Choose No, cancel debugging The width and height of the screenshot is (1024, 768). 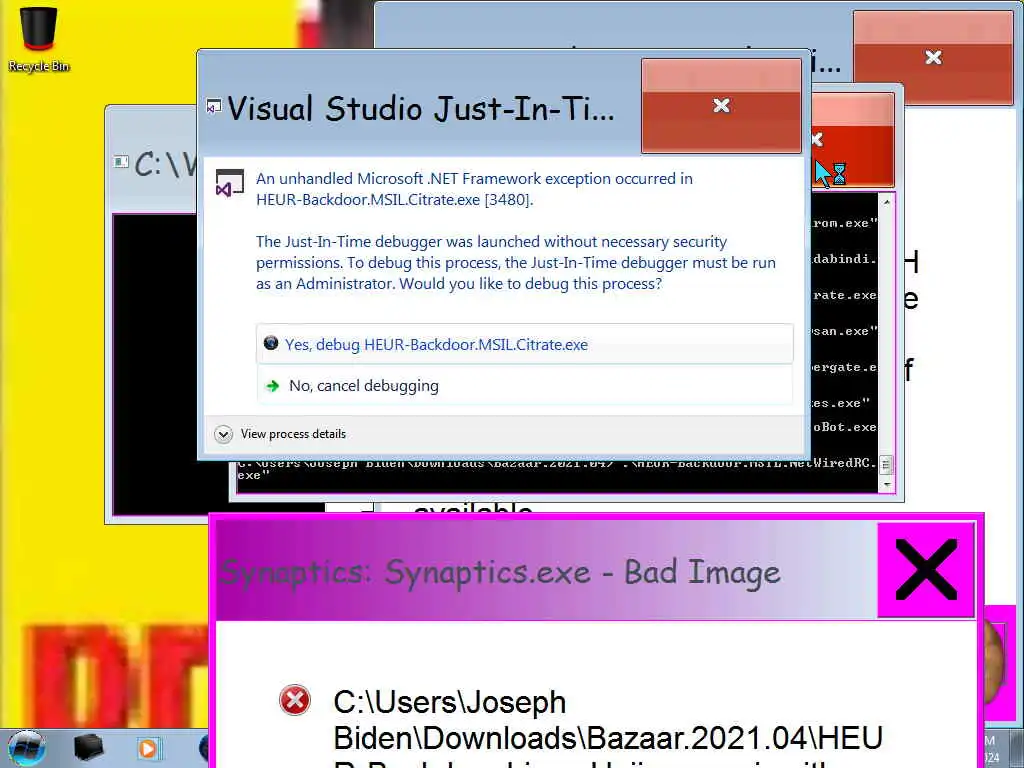[524, 385]
